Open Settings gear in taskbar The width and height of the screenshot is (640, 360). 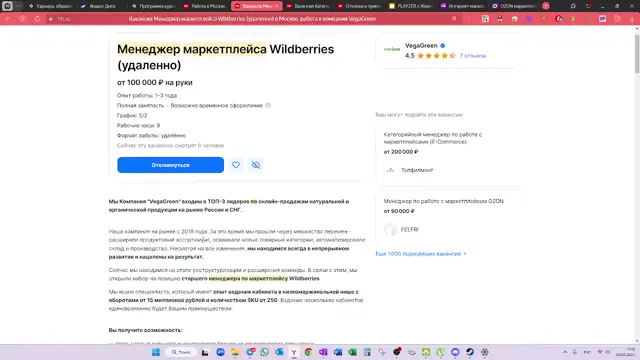[484, 352]
